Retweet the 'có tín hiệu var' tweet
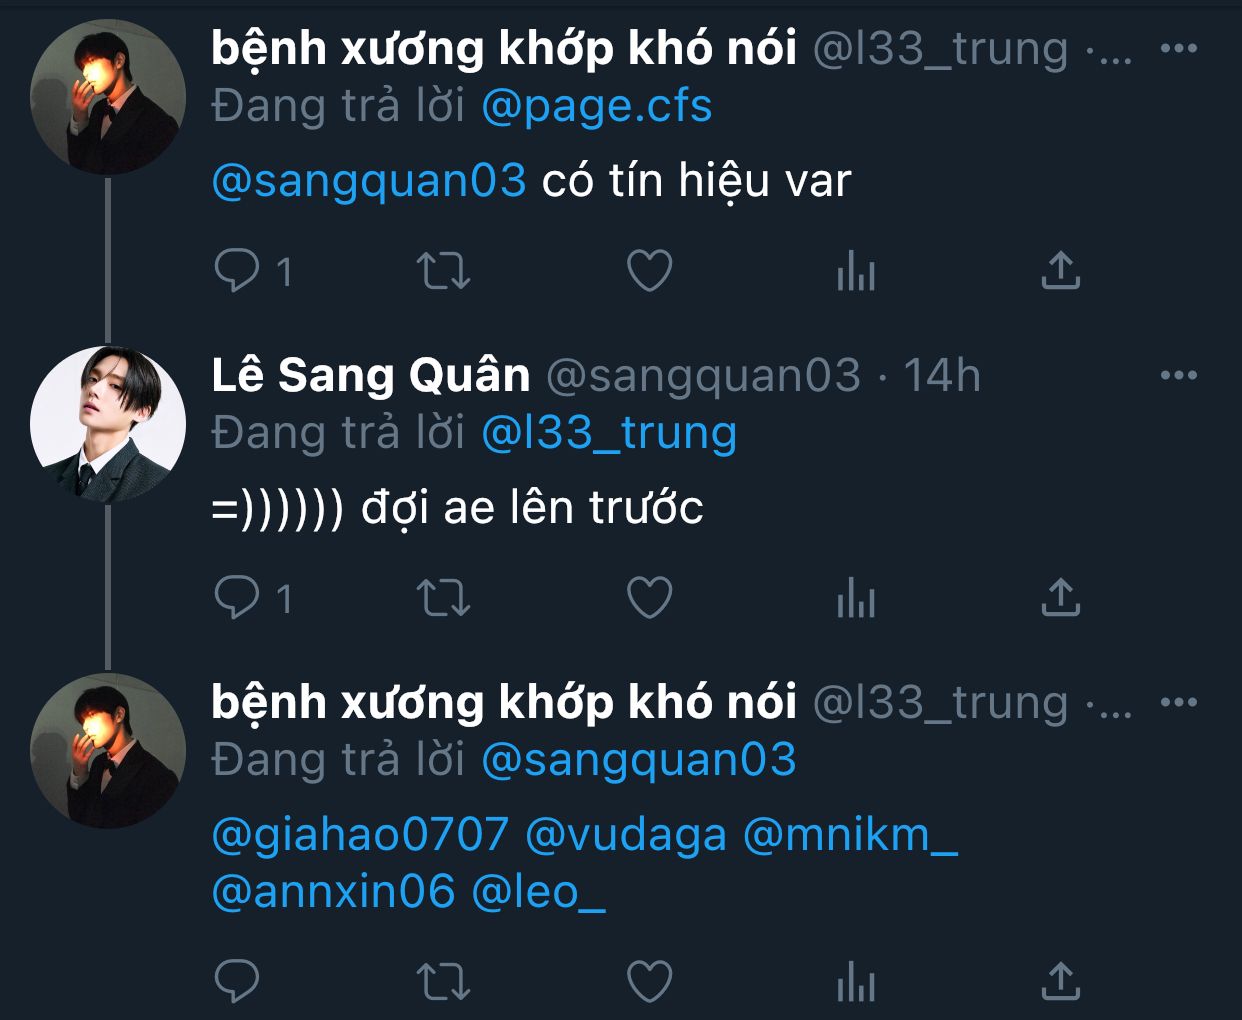 (x=443, y=270)
